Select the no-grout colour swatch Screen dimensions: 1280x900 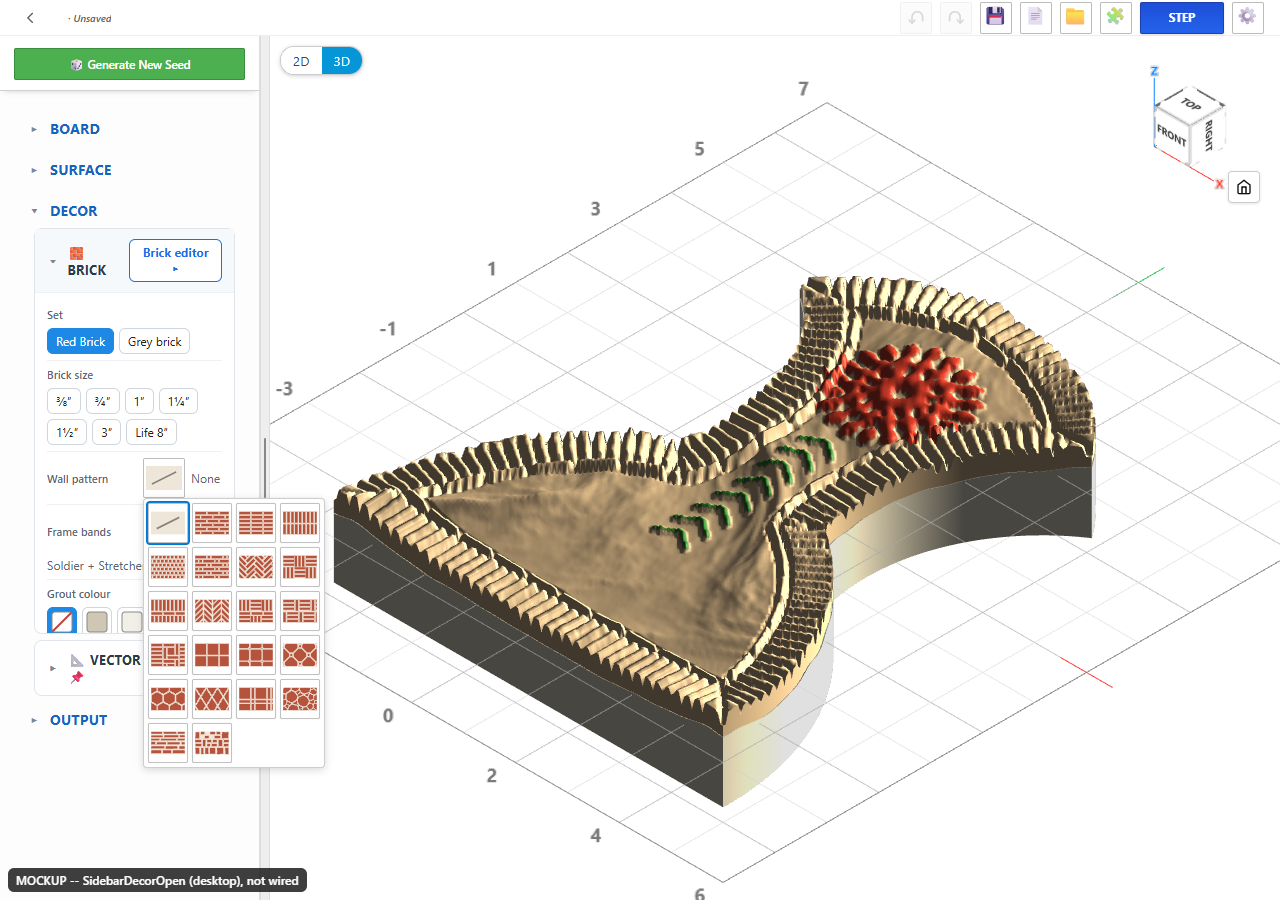(x=62, y=621)
